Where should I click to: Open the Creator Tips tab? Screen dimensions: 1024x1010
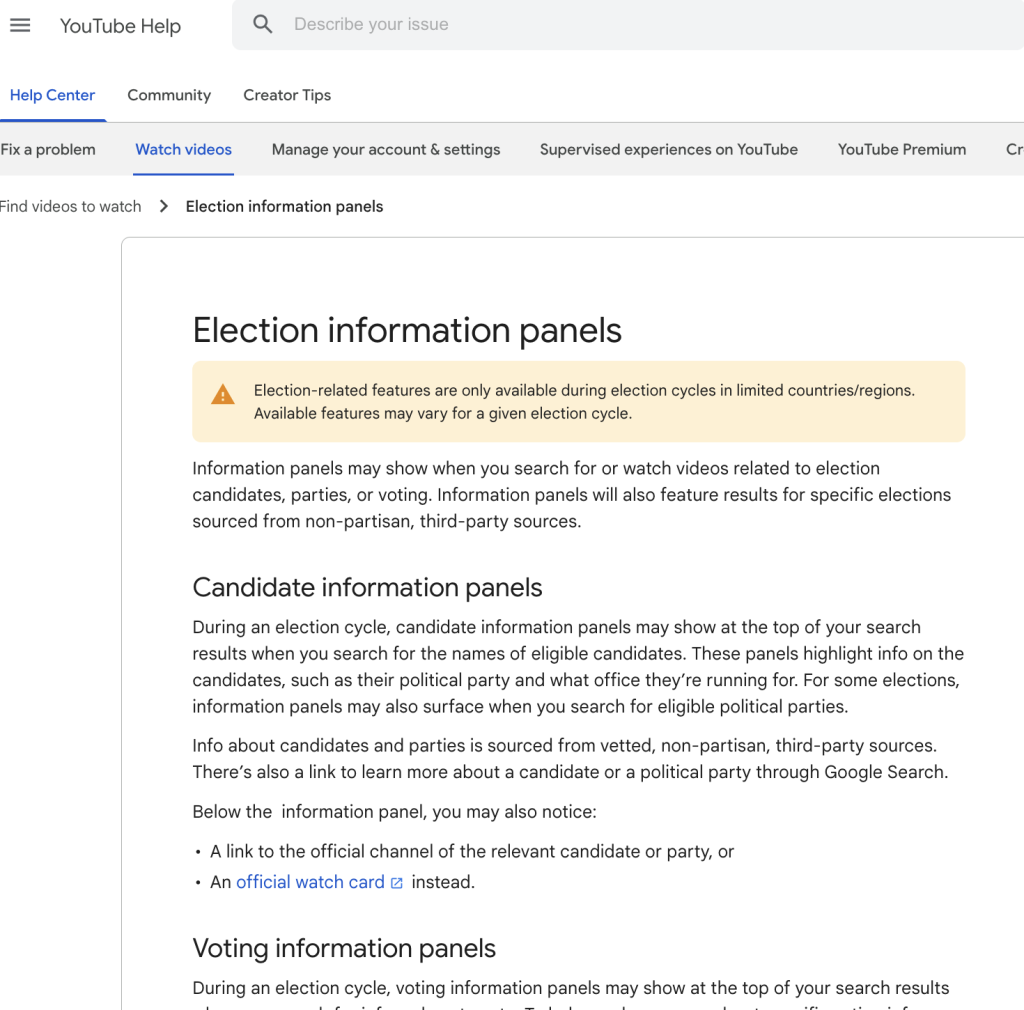(287, 95)
